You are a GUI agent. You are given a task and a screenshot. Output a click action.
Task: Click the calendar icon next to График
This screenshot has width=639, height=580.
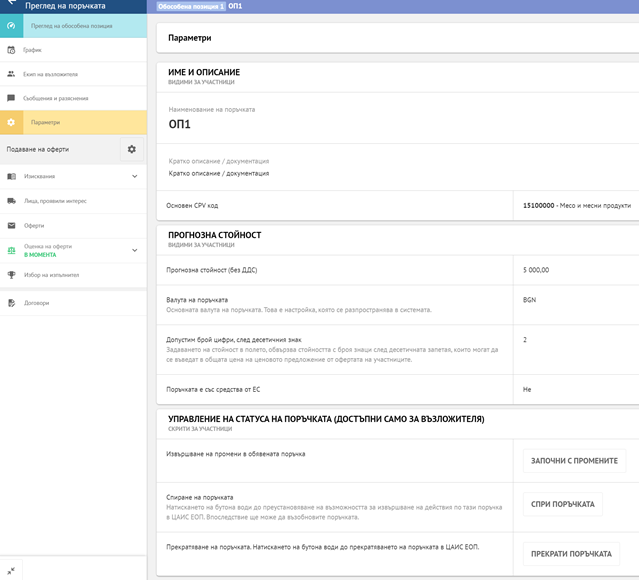pos(11,49)
